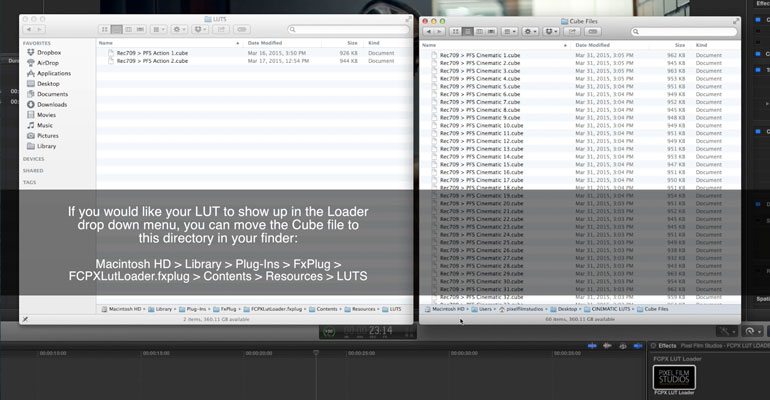Sort LUTS window by Name column
This screenshot has height=400, width=770.
[x=169, y=43]
